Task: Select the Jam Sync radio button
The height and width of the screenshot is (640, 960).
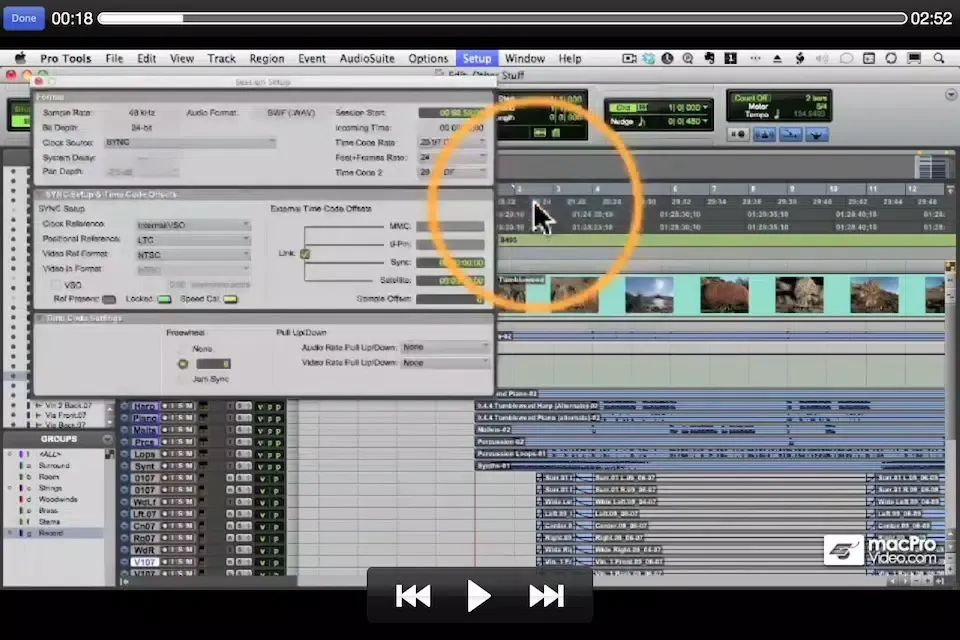Action: 182,379
